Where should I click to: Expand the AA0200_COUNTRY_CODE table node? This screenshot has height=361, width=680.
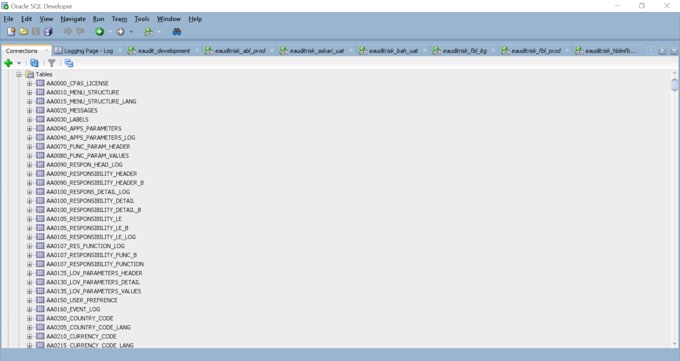point(29,318)
